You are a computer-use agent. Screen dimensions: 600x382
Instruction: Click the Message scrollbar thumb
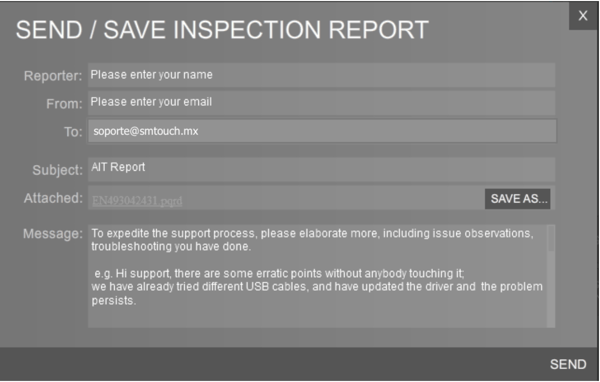(551, 238)
